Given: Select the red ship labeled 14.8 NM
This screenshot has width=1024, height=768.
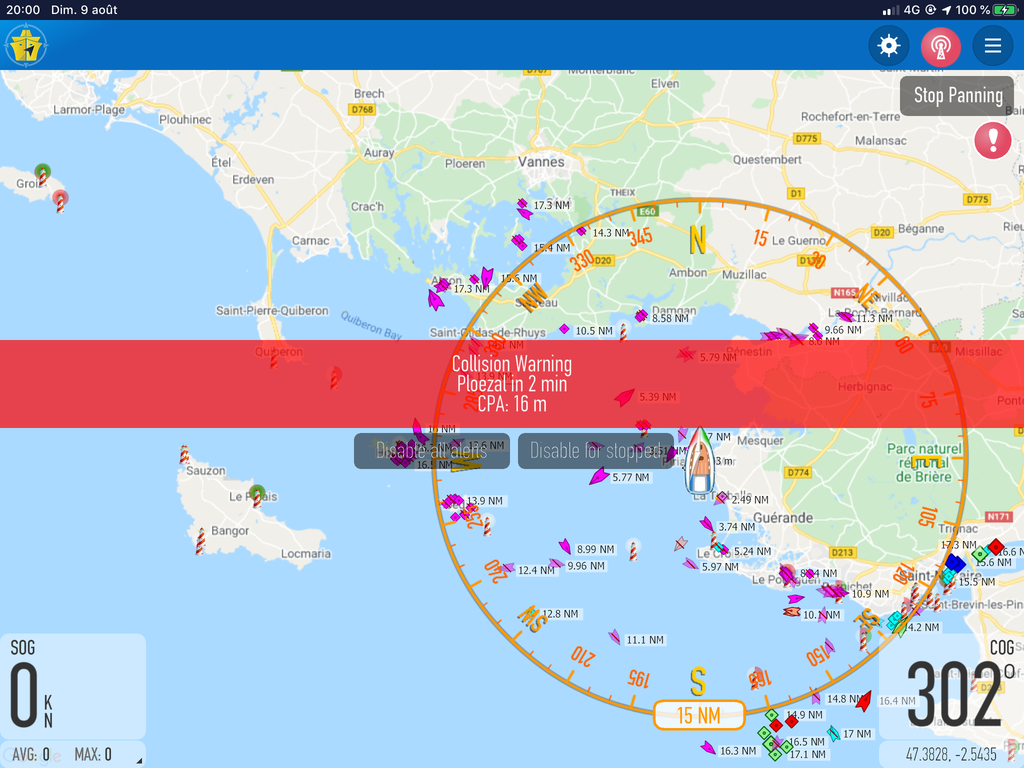Looking at the screenshot, I should (x=864, y=701).
